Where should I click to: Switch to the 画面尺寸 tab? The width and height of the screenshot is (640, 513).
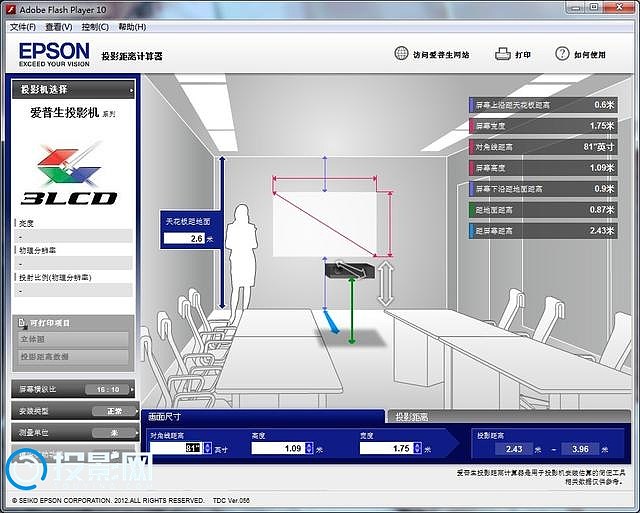pos(263,417)
